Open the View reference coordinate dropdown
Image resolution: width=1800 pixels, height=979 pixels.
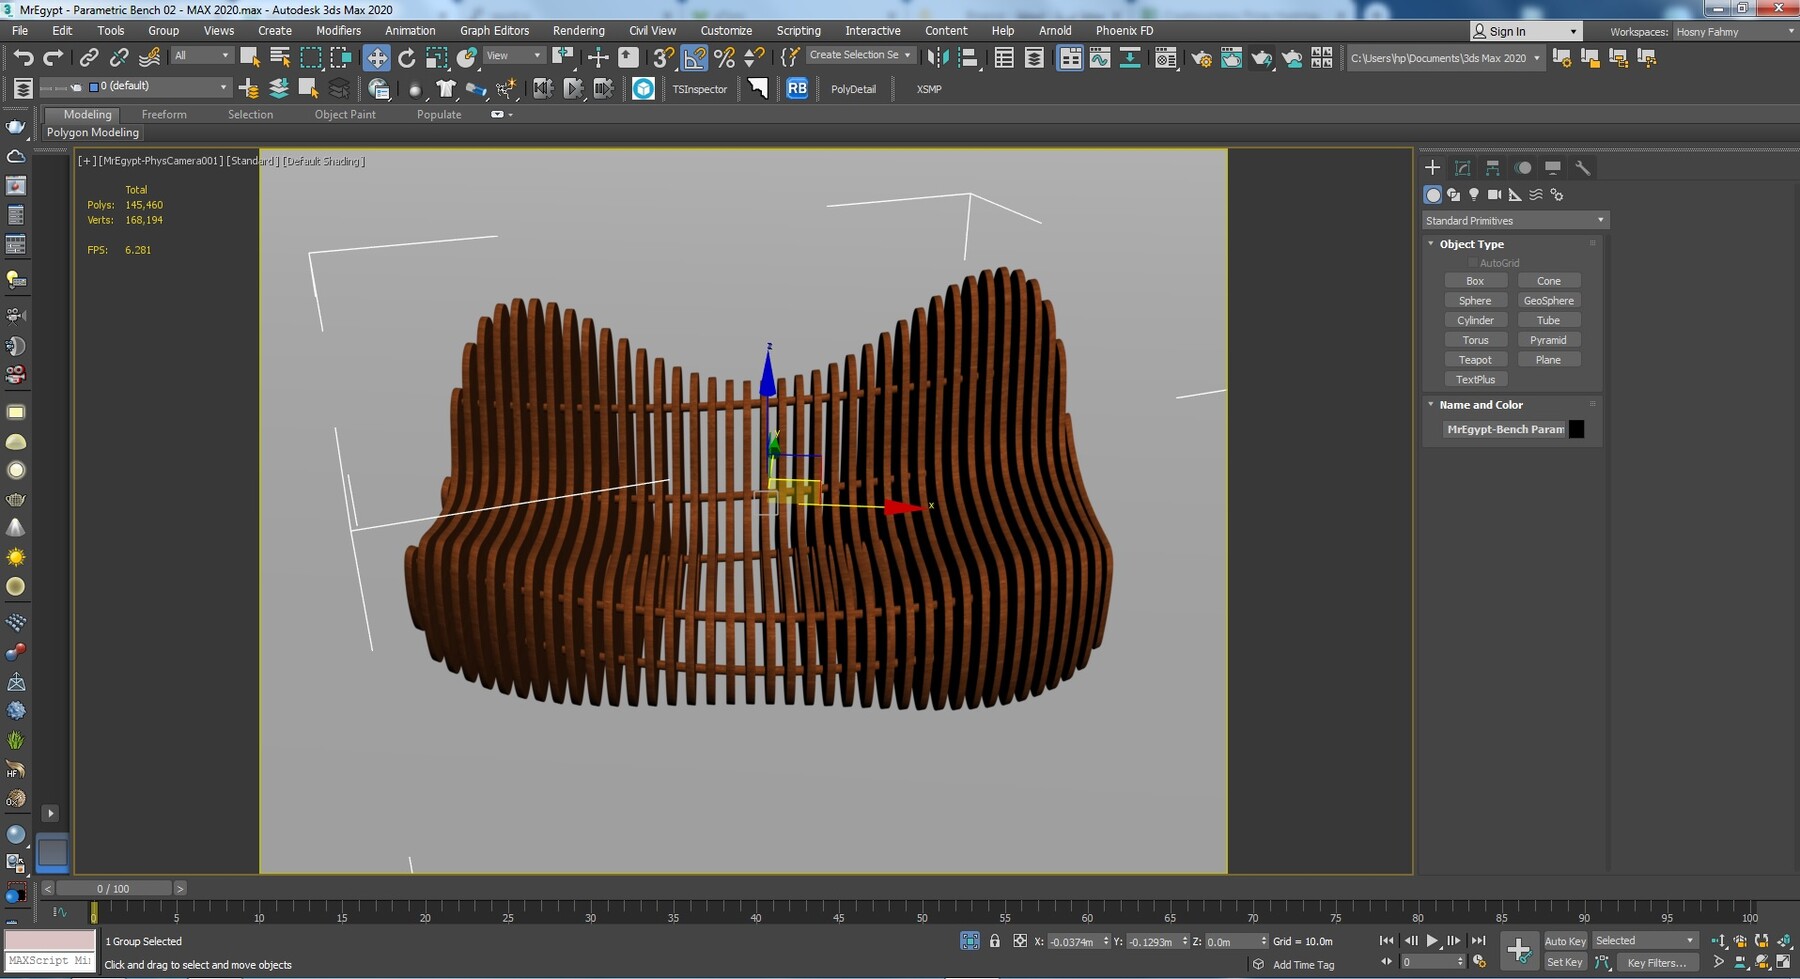tap(514, 56)
